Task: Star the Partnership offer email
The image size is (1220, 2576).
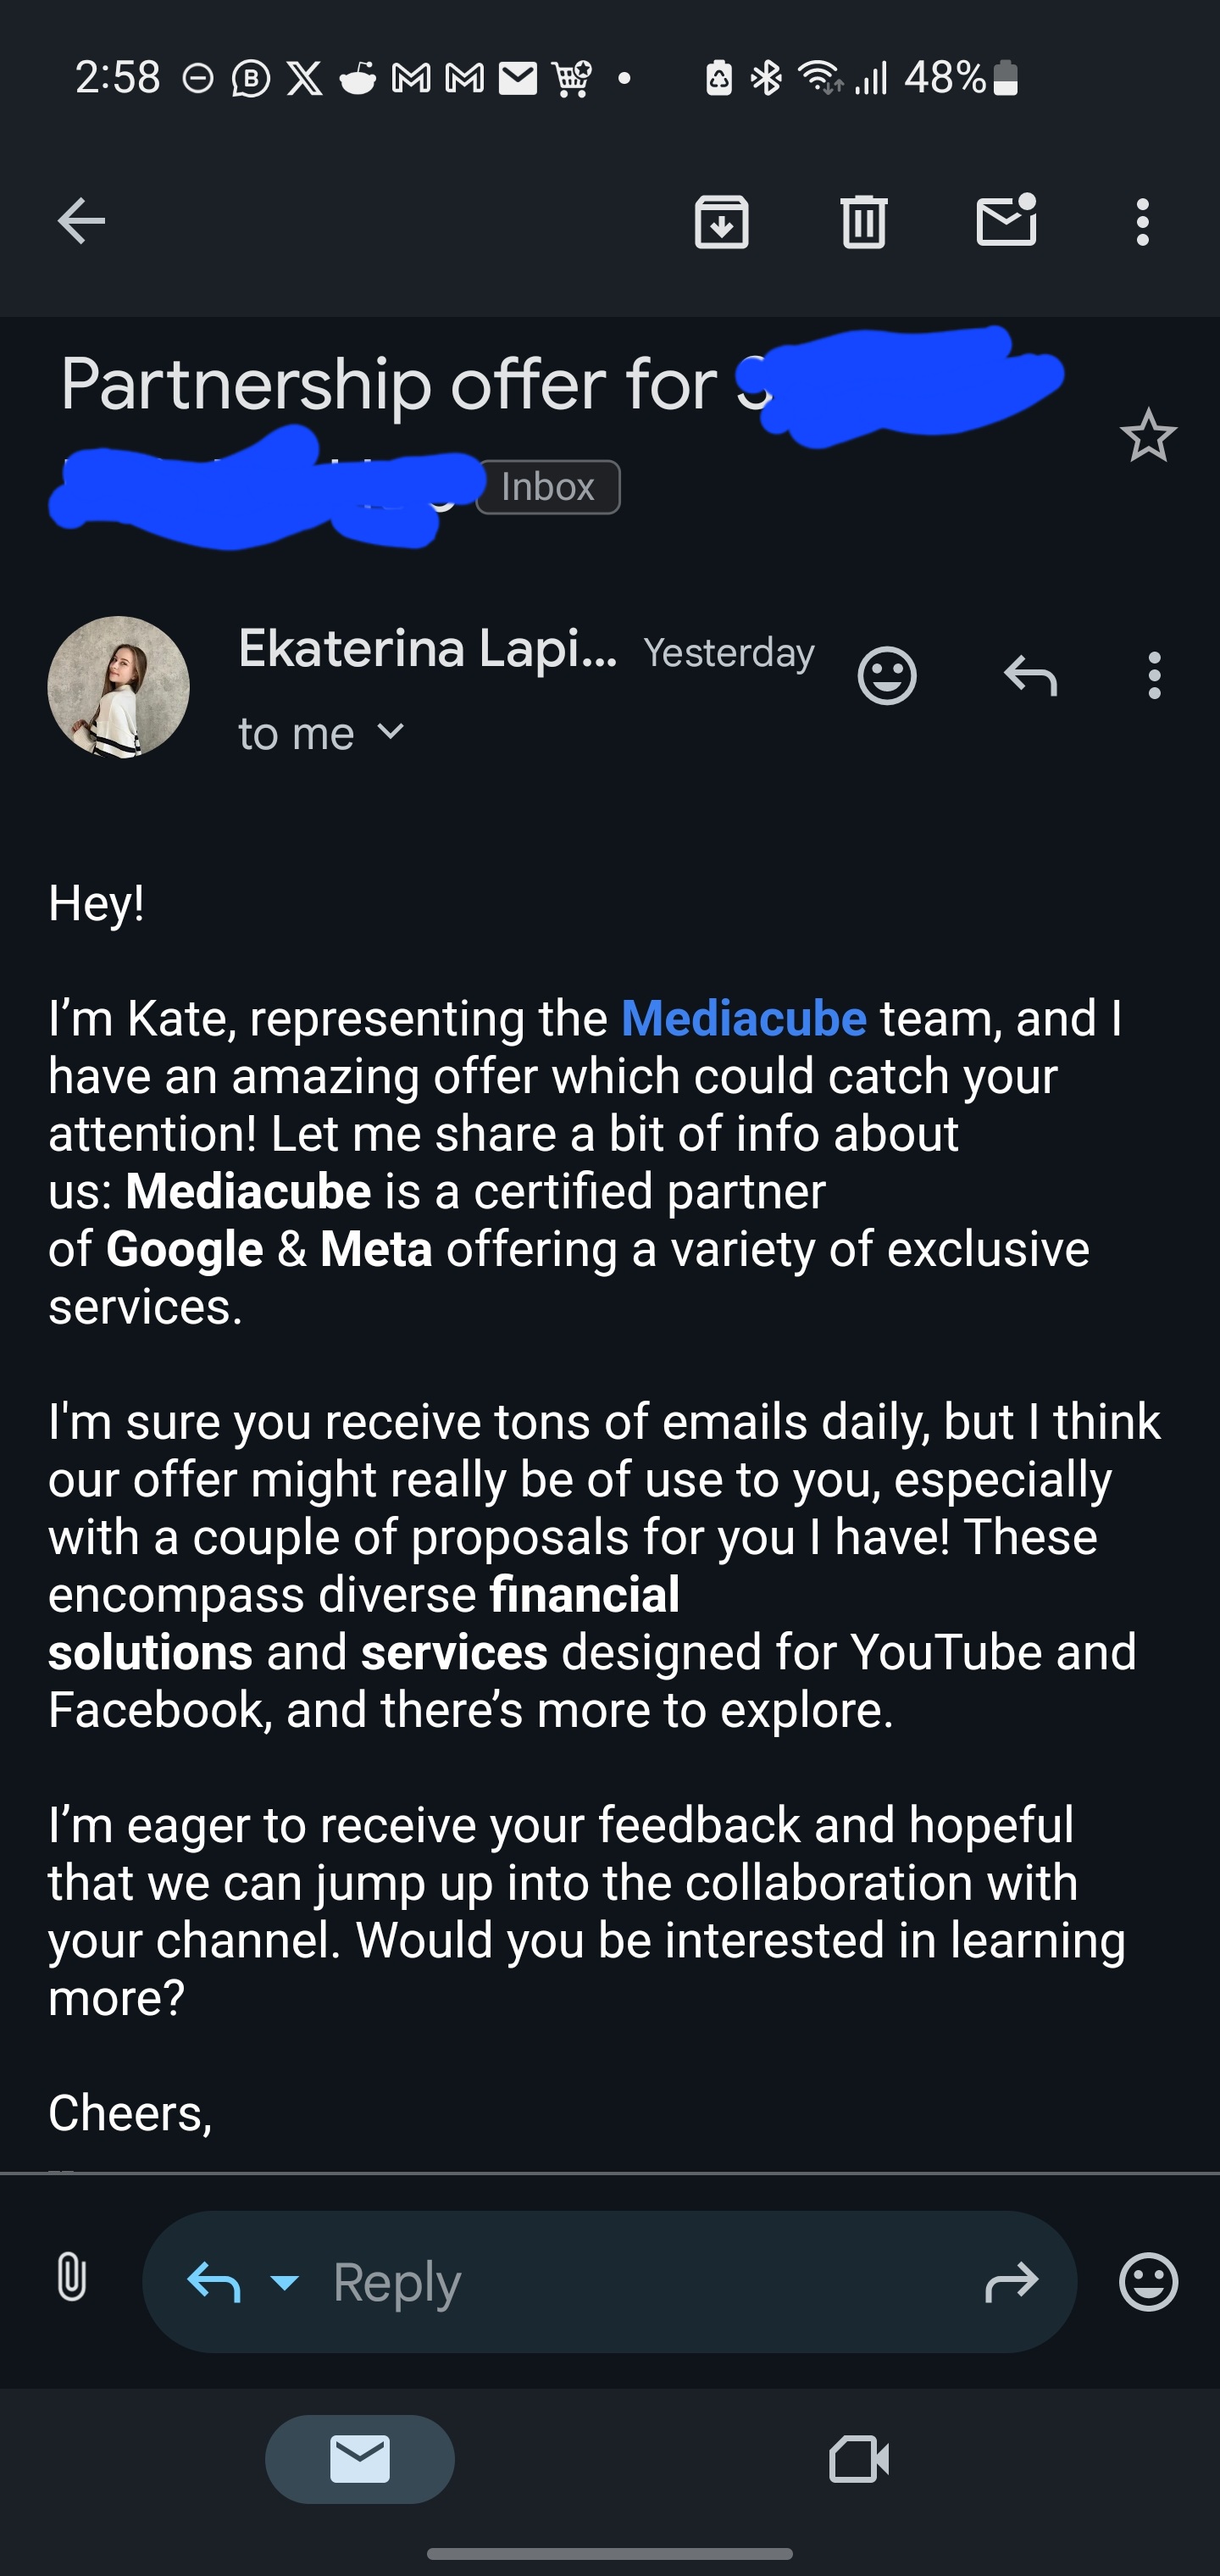Action: (1148, 436)
